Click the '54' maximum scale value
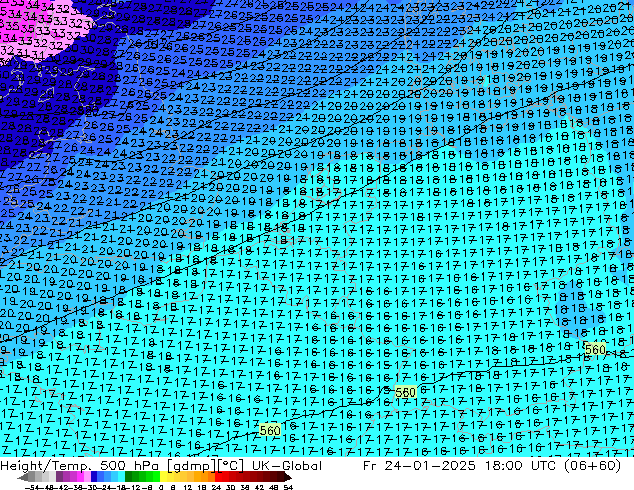Image resolution: width=634 pixels, height=490 pixels. coord(288,487)
